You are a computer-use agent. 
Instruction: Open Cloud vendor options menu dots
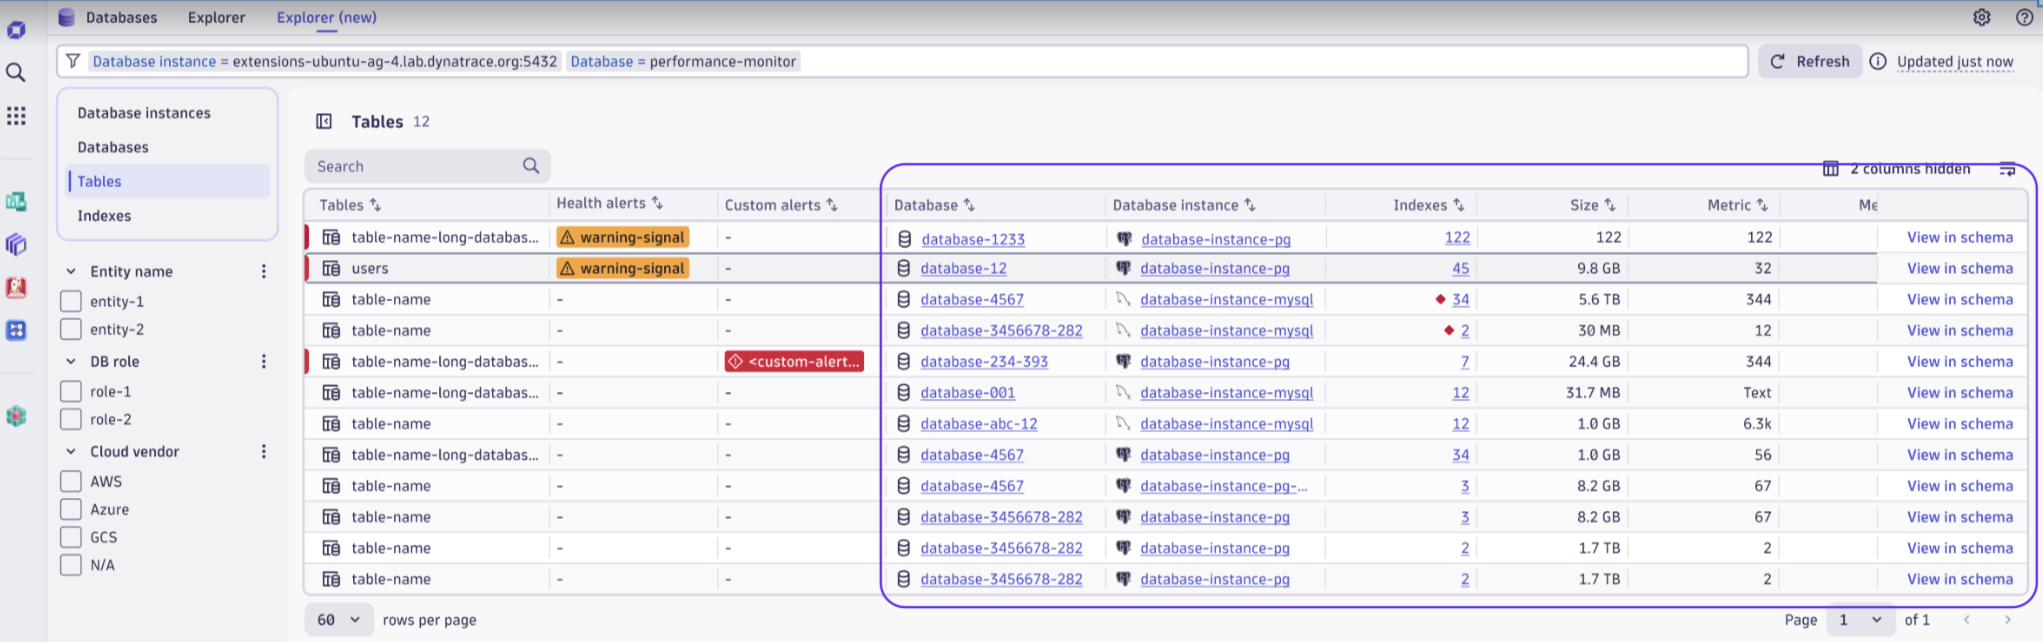point(264,451)
